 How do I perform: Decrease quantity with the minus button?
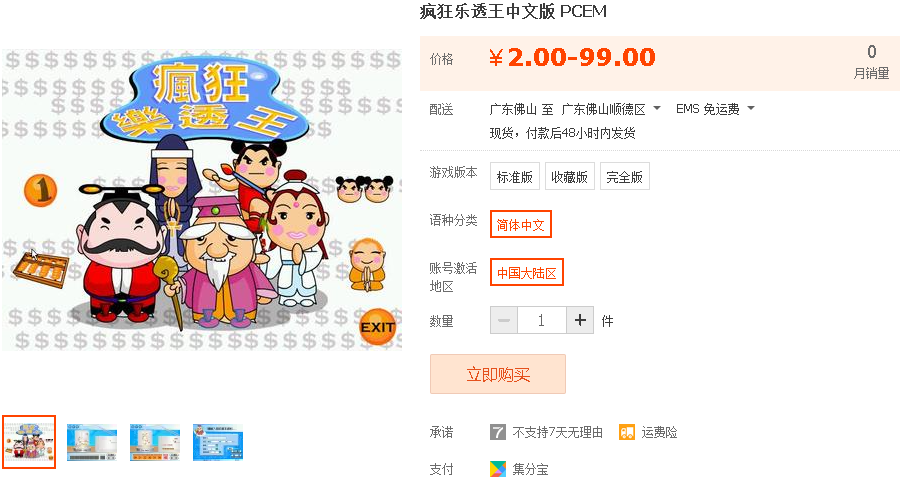click(504, 320)
